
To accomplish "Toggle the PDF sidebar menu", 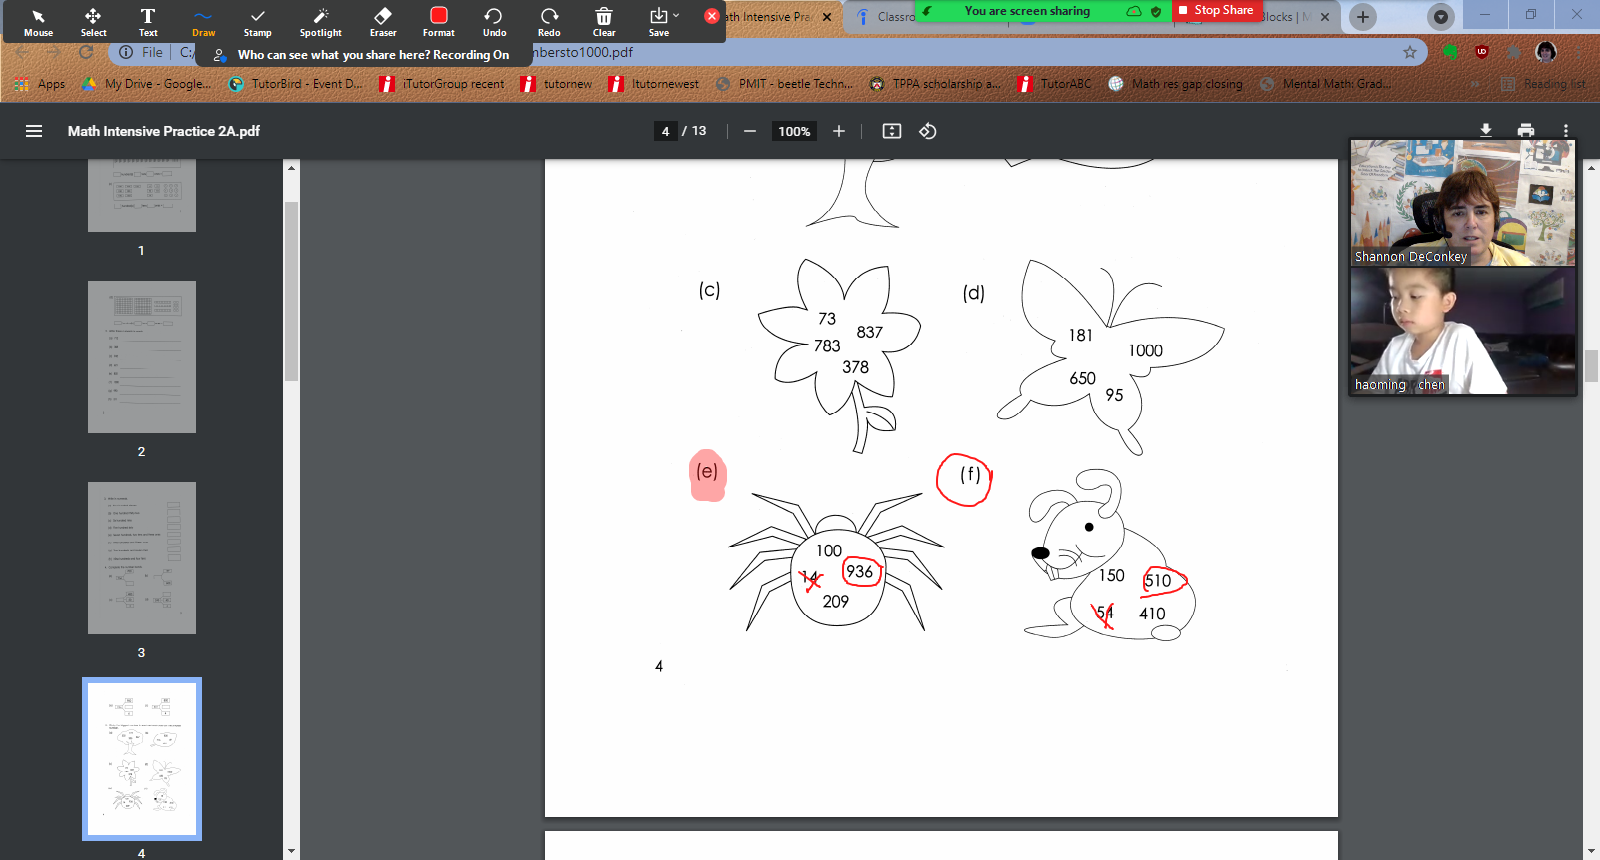I will pos(34,131).
